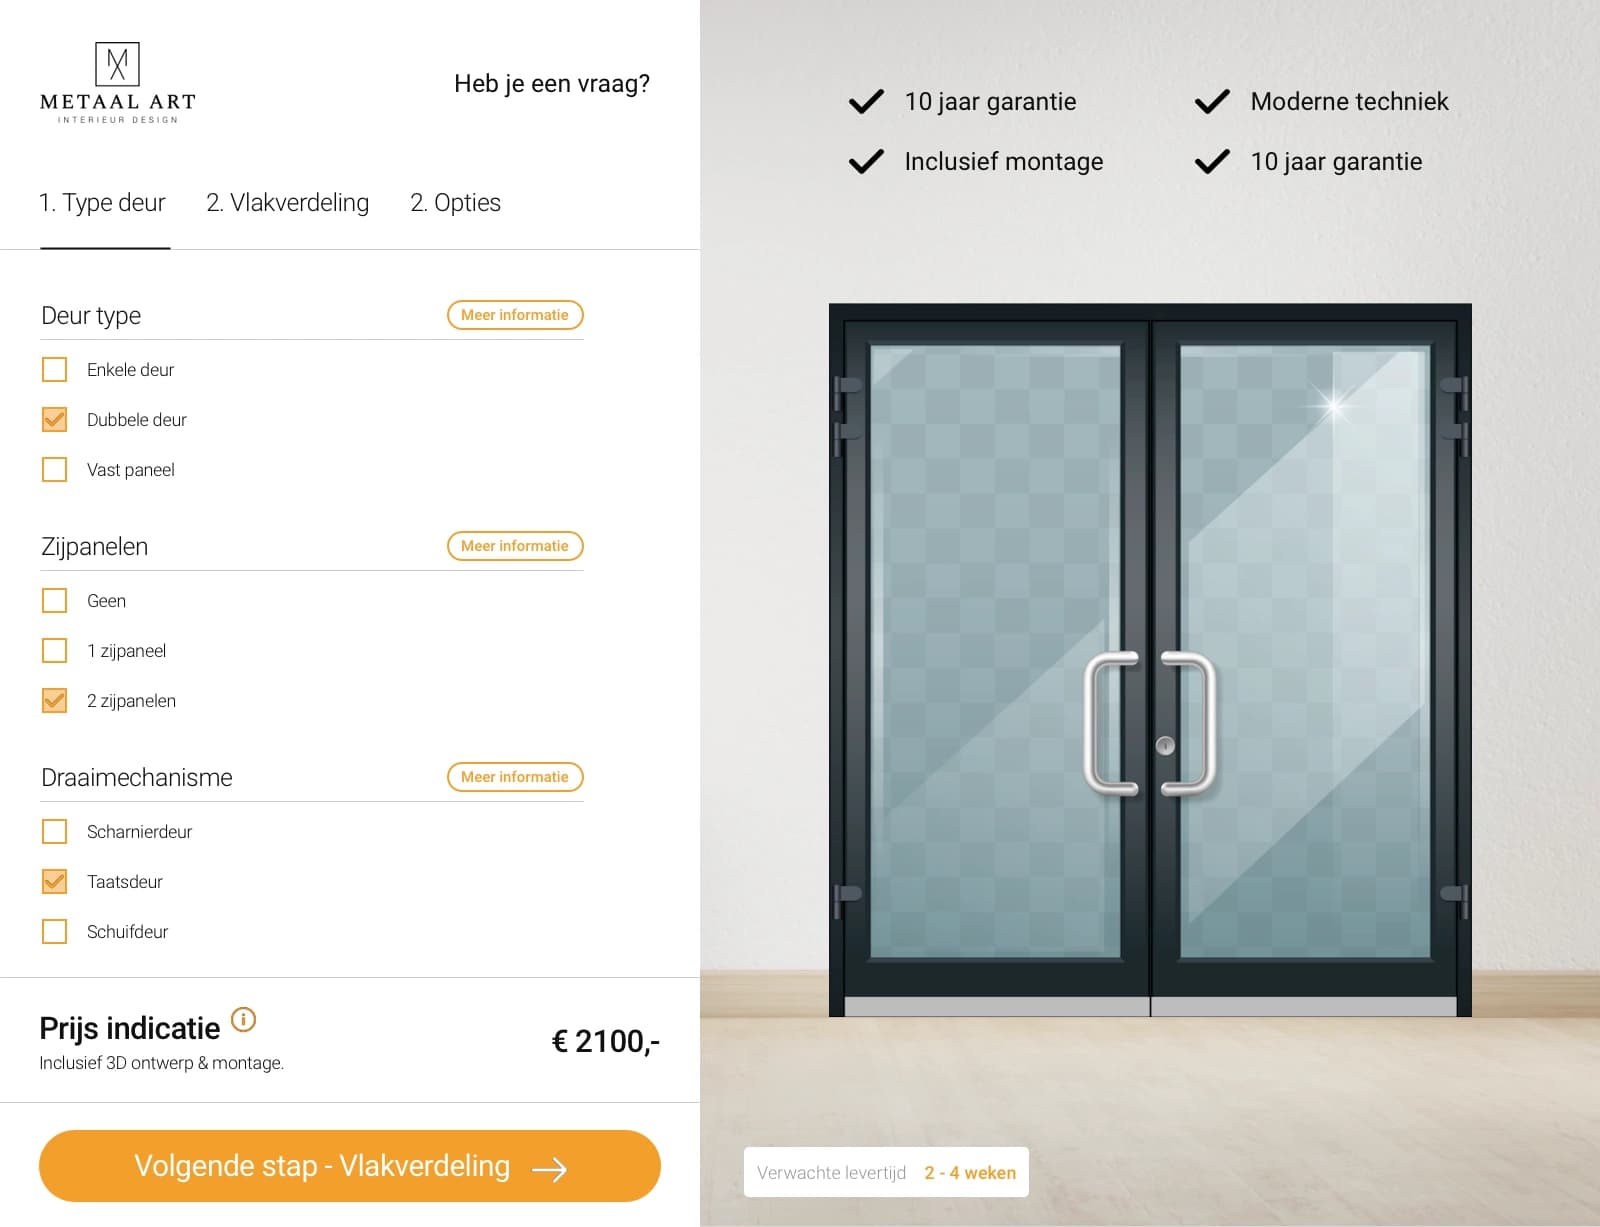Image resolution: width=1600 pixels, height=1227 pixels.
Task: Select Geen under Zijpanelen
Action: point(54,600)
